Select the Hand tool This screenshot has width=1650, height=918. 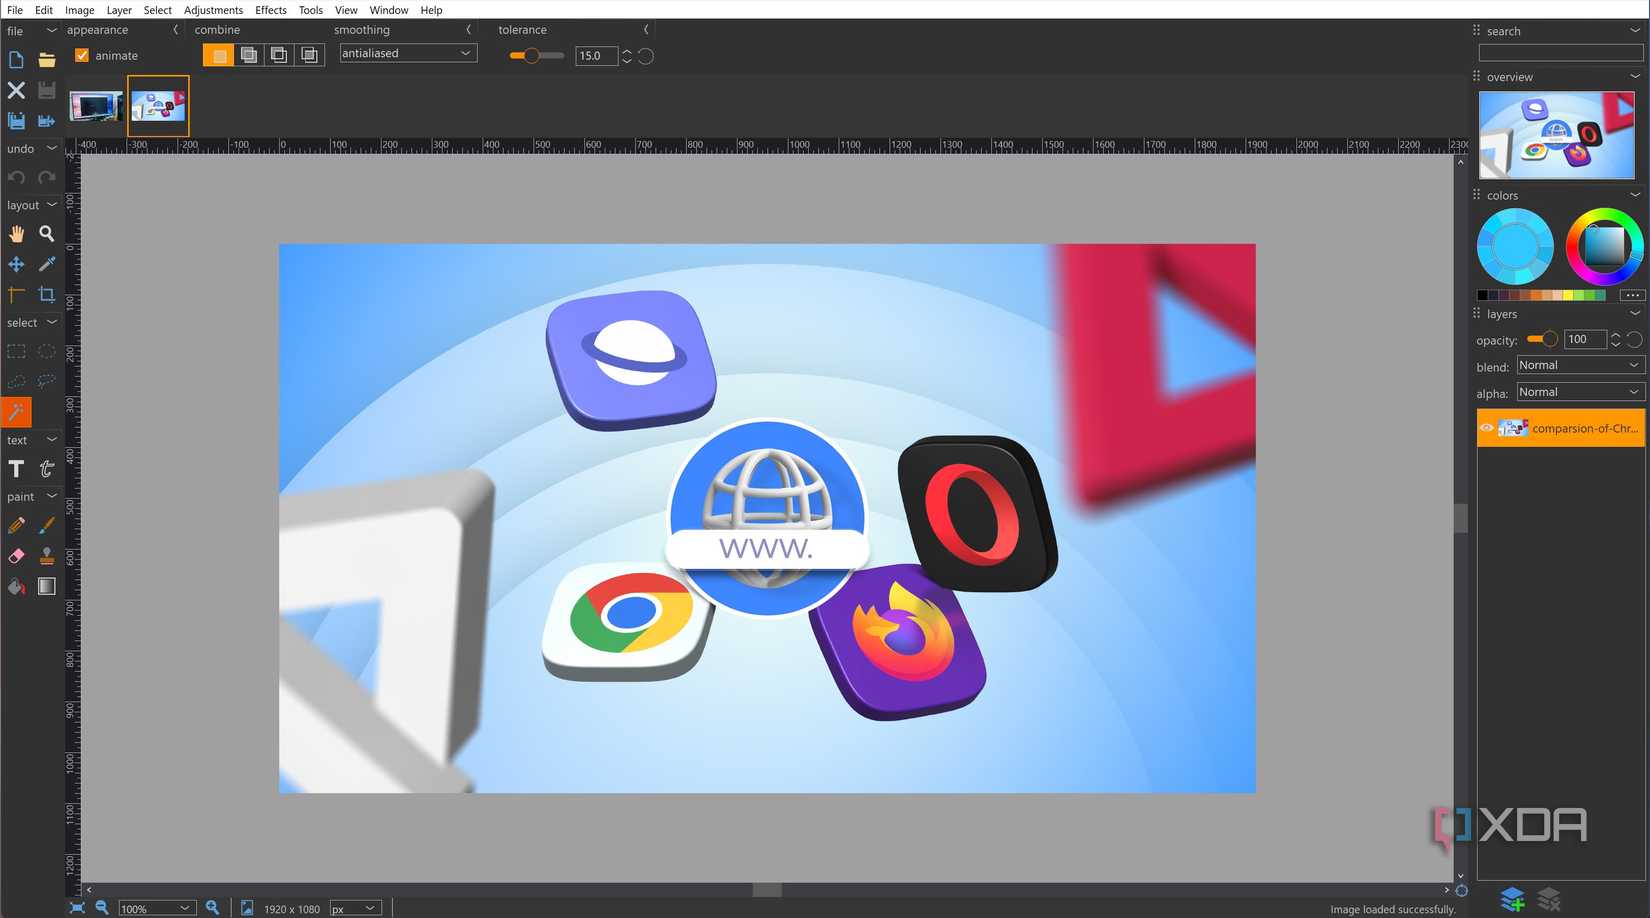16,233
